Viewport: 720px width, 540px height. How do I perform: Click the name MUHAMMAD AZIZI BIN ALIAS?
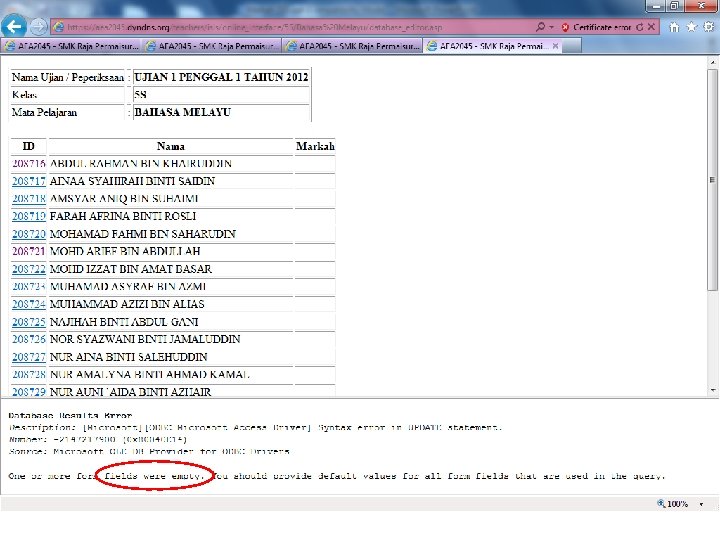click(127, 304)
